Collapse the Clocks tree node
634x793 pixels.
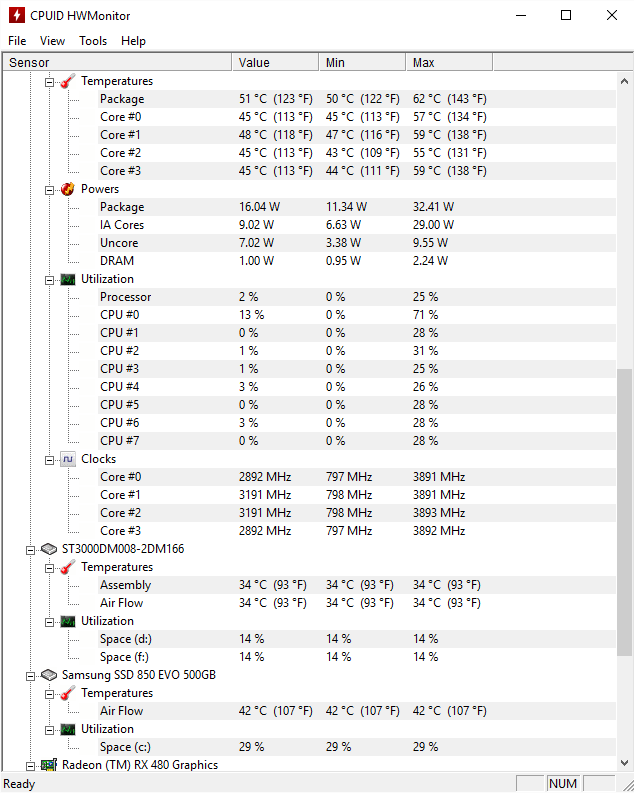49,460
